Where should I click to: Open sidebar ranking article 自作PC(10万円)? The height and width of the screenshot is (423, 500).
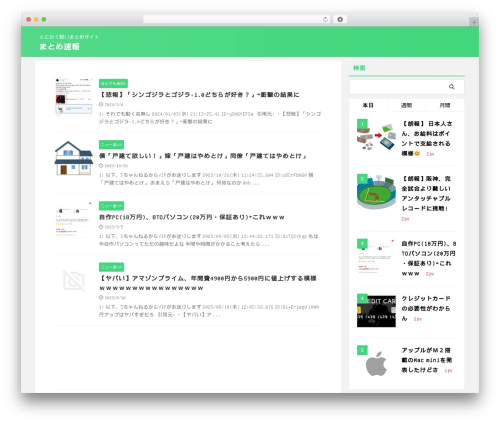tap(429, 258)
